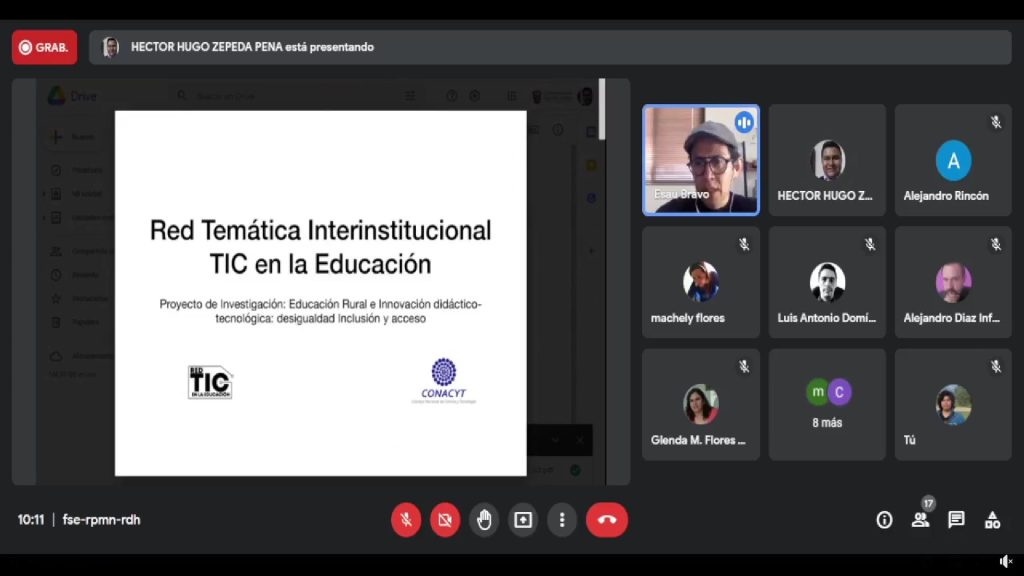The image size is (1024, 576).
Task: Show the participants list icon
Action: 920,520
